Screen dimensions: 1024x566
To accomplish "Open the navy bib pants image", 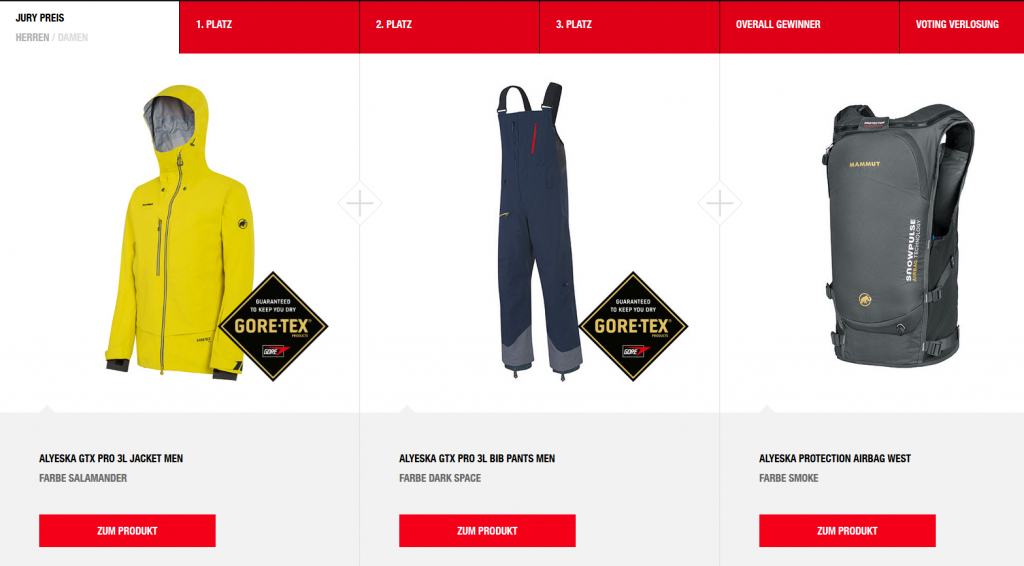I will (539, 230).
